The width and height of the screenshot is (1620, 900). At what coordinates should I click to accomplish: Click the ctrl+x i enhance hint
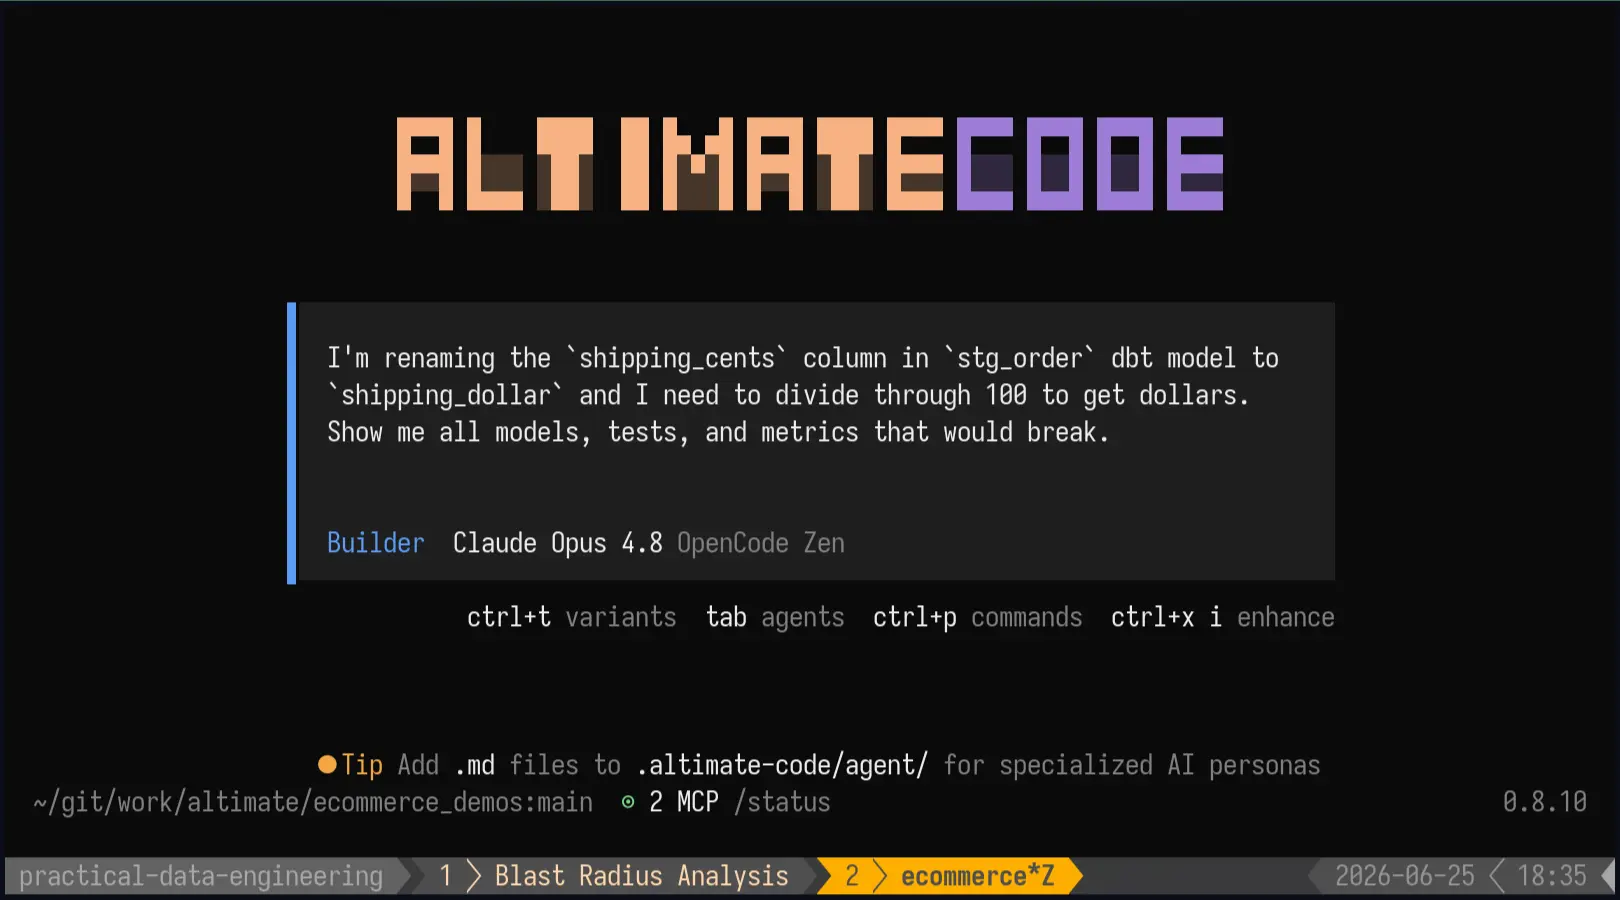coord(1222,617)
